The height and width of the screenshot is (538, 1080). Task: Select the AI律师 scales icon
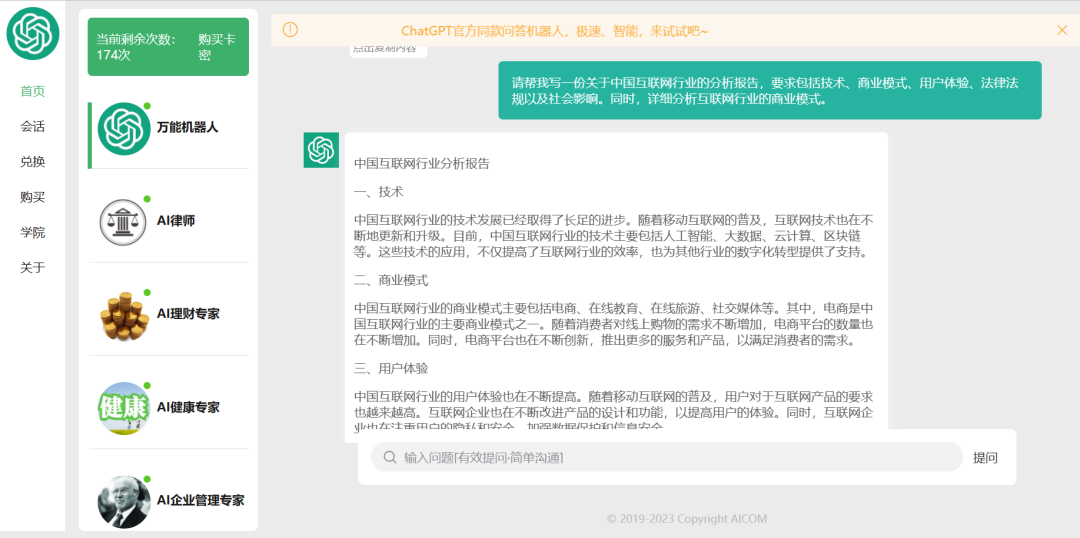(x=123, y=222)
